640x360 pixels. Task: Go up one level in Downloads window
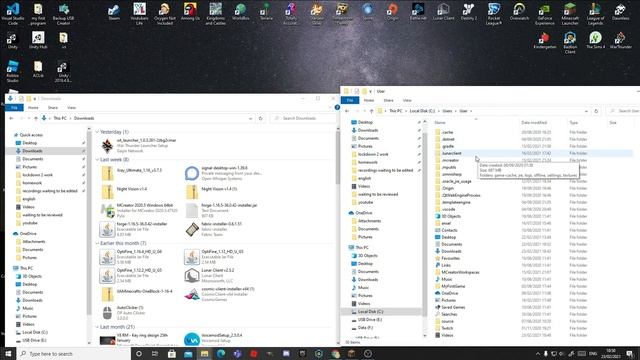[36, 118]
